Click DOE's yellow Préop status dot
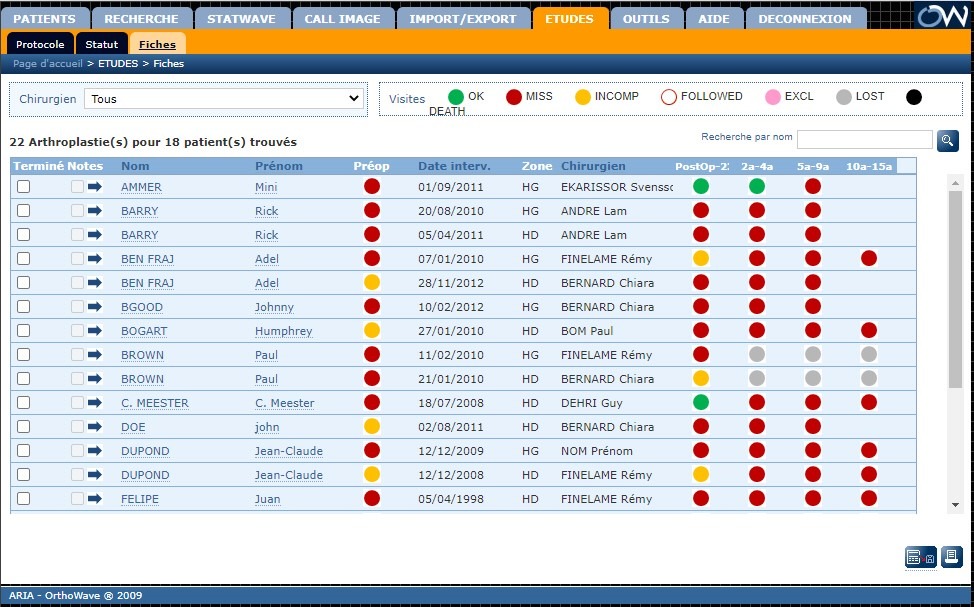This screenshot has width=974, height=607. (x=371, y=427)
